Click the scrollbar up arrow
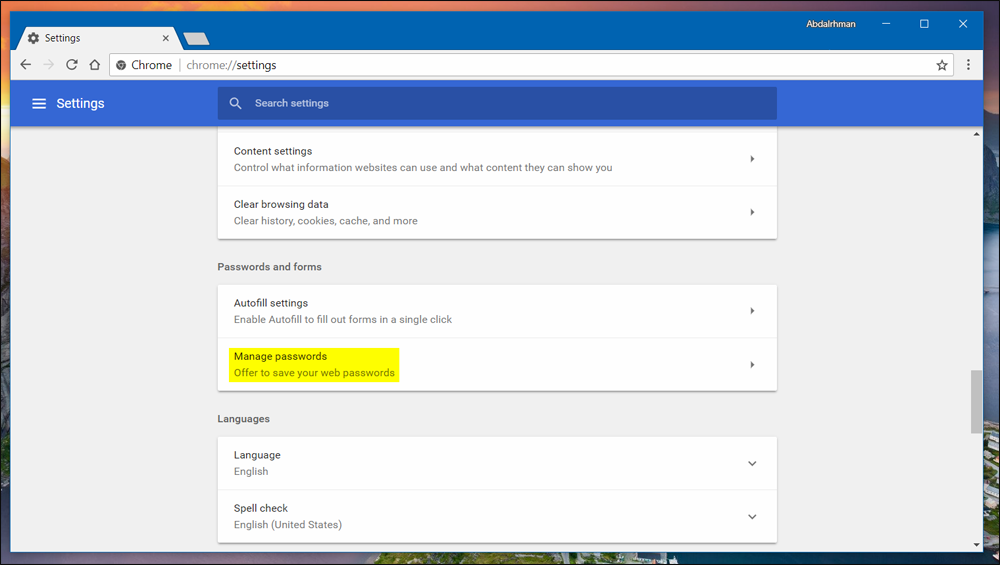 point(976,134)
